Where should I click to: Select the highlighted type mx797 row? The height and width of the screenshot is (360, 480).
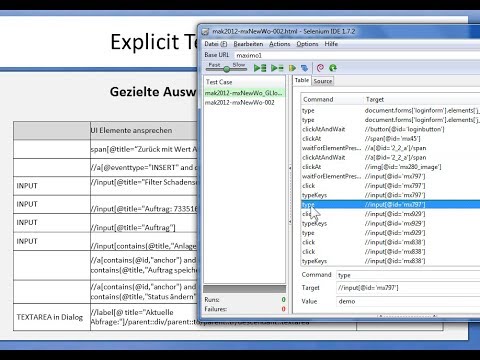point(390,204)
